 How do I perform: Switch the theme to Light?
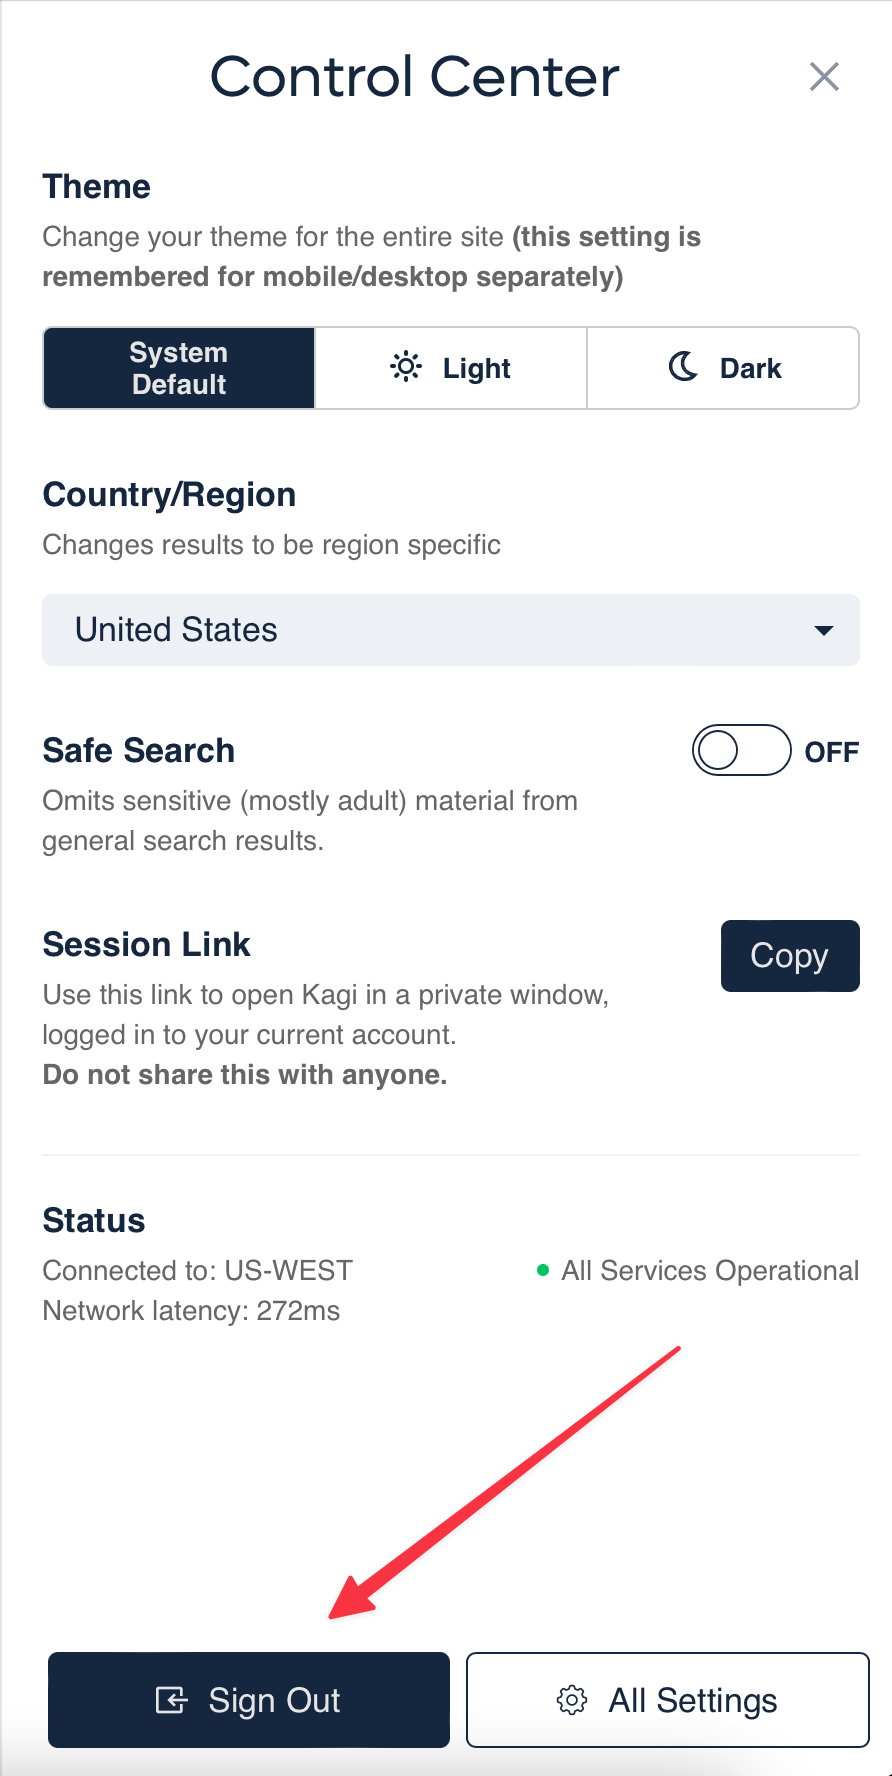pyautogui.click(x=451, y=368)
